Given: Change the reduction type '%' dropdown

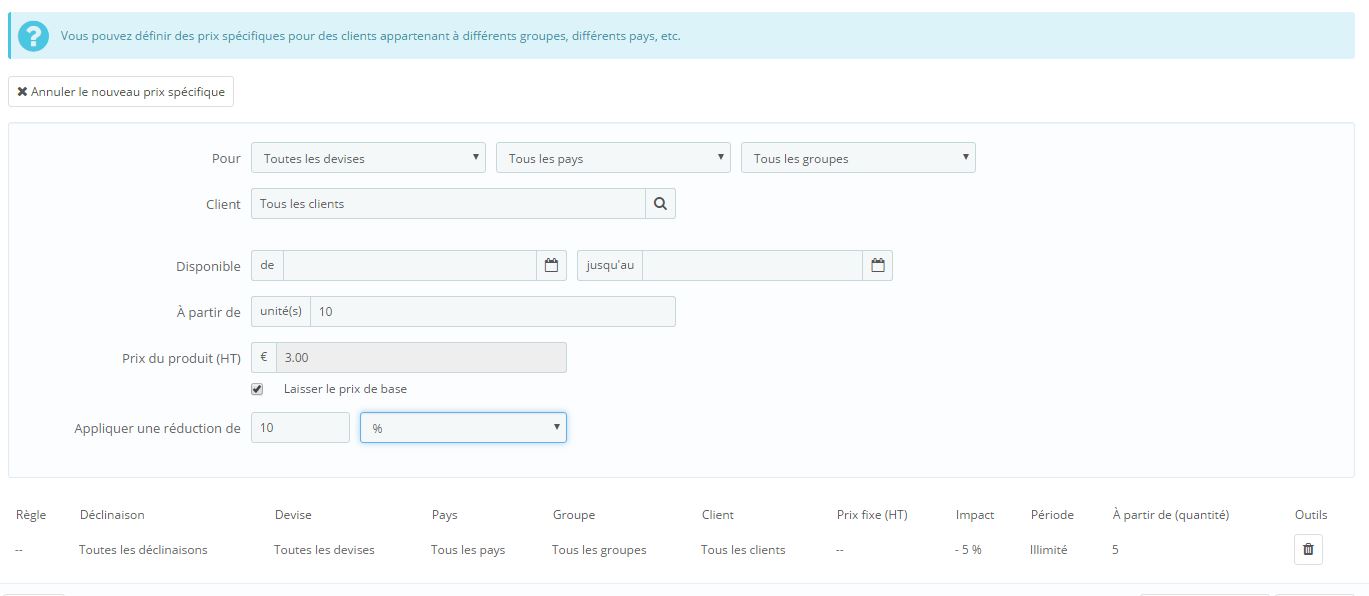Looking at the screenshot, I should coord(463,428).
